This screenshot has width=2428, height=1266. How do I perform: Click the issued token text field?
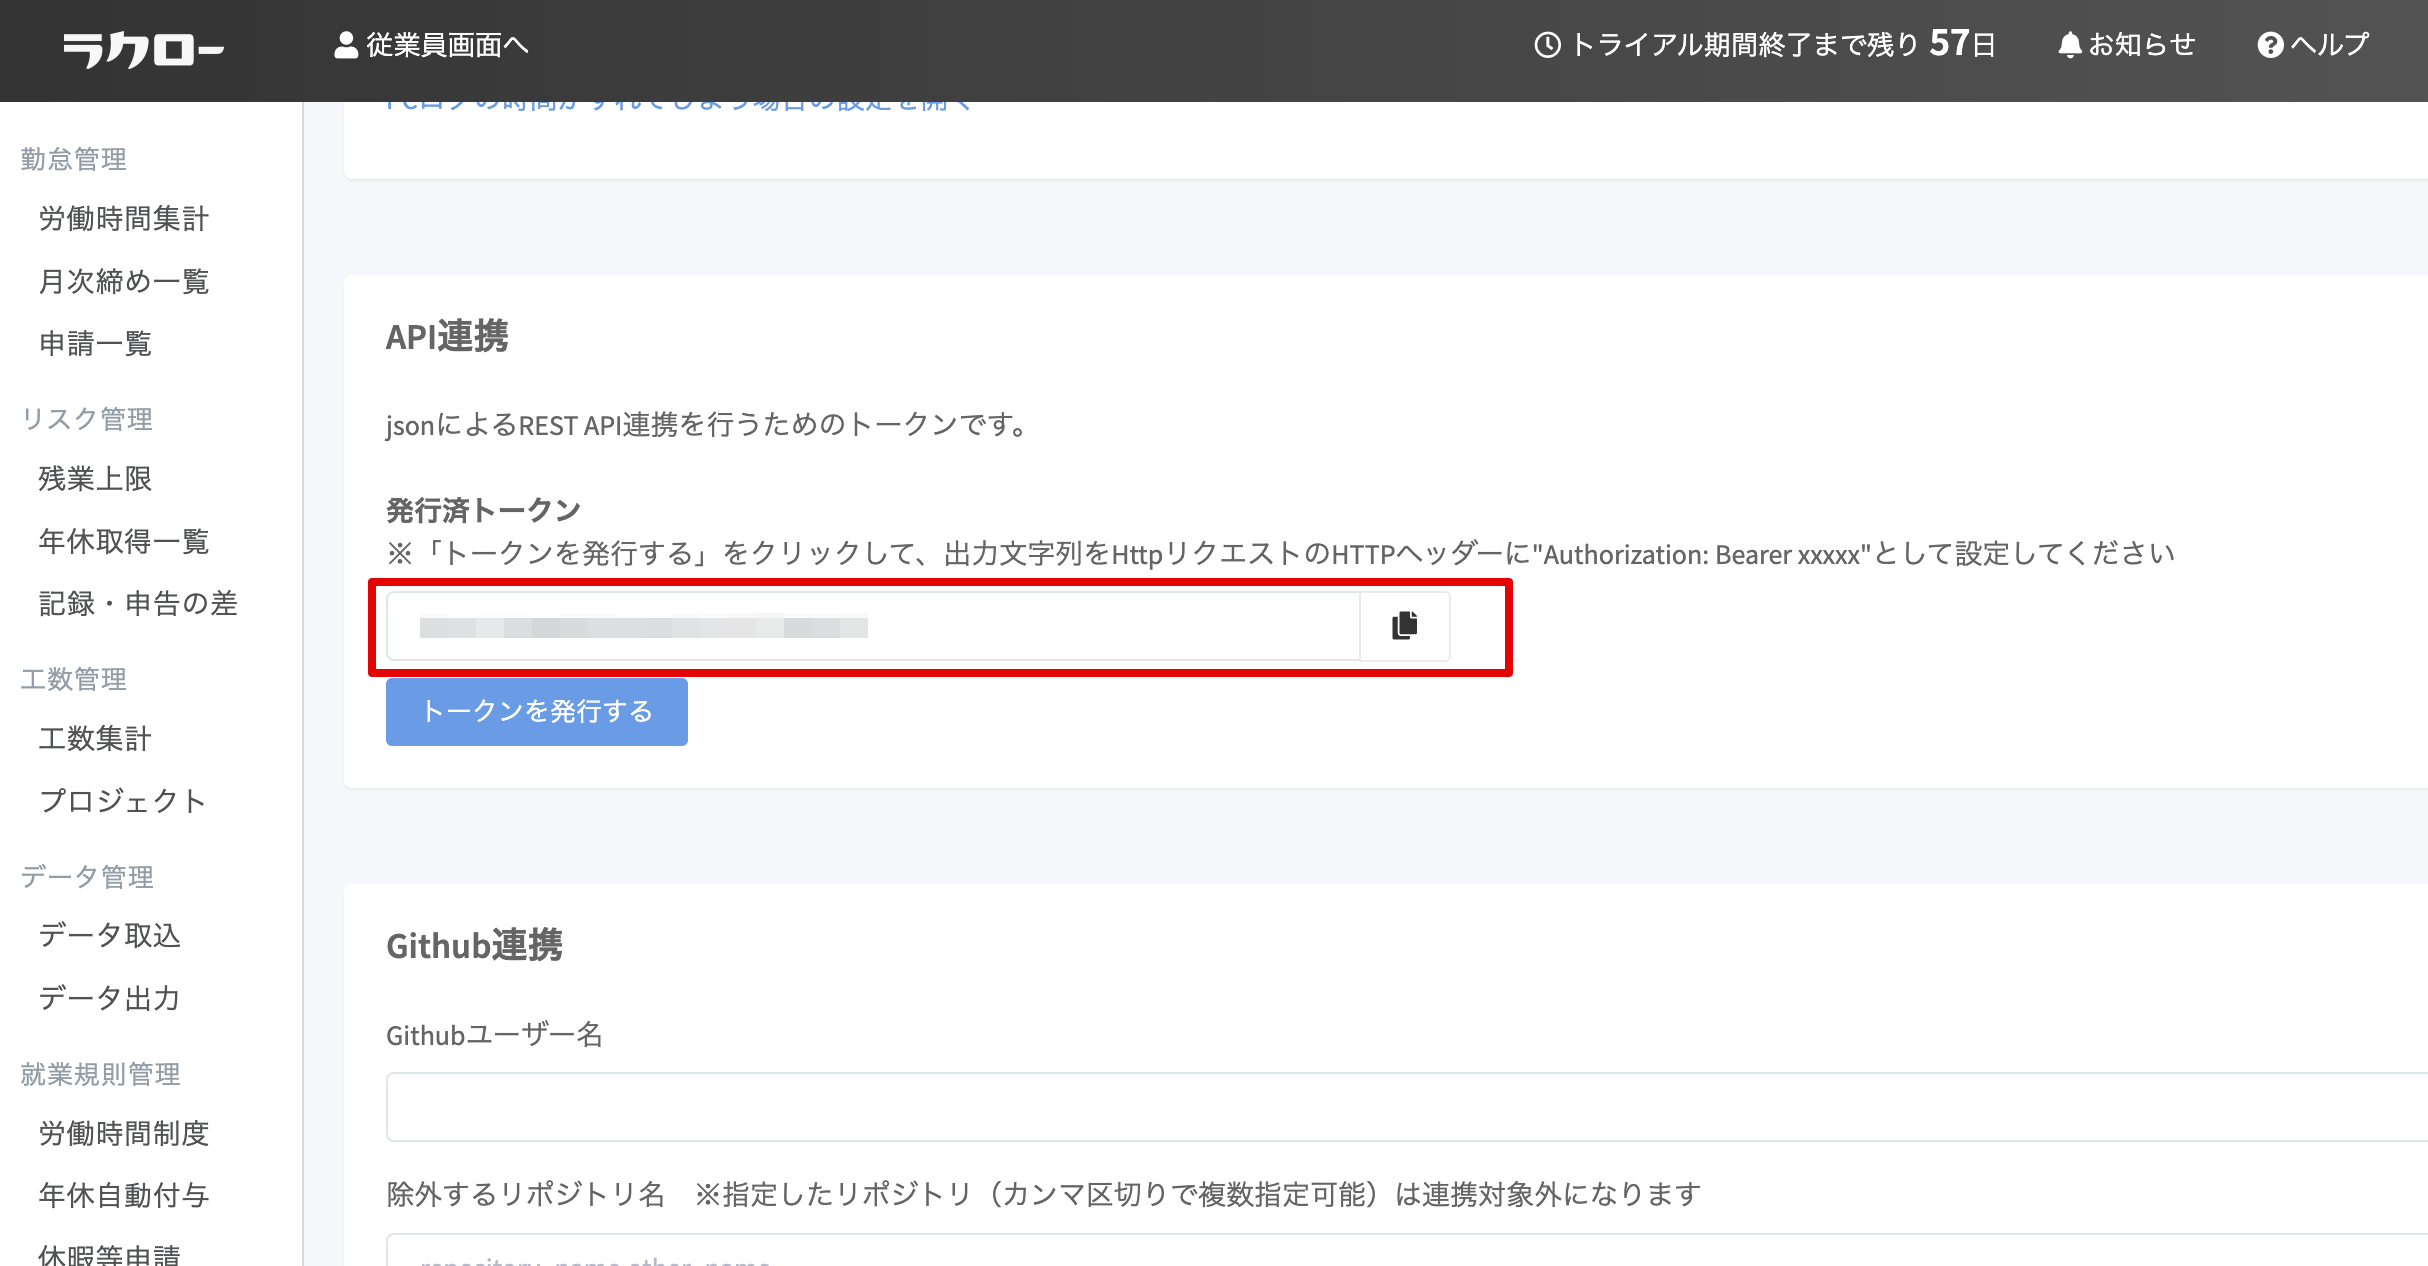pos(872,627)
